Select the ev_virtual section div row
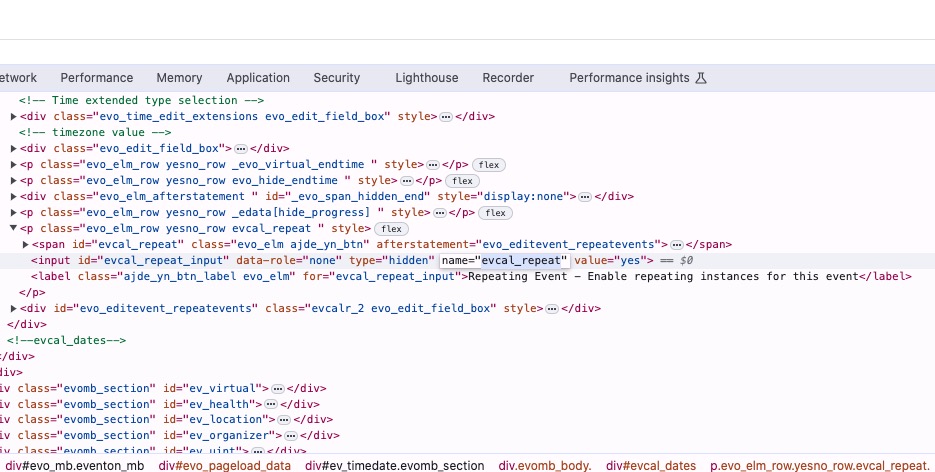The width and height of the screenshot is (935, 472). (x=163, y=388)
